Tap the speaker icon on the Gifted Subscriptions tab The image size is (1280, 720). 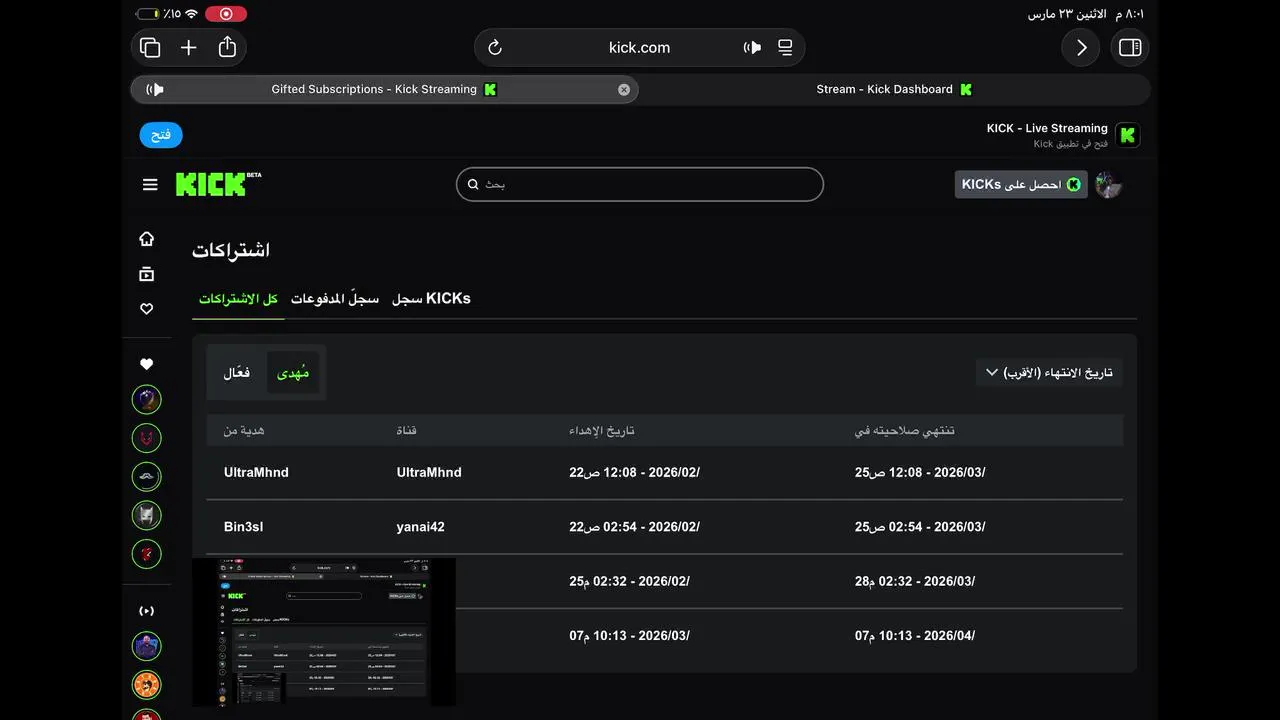(154, 89)
